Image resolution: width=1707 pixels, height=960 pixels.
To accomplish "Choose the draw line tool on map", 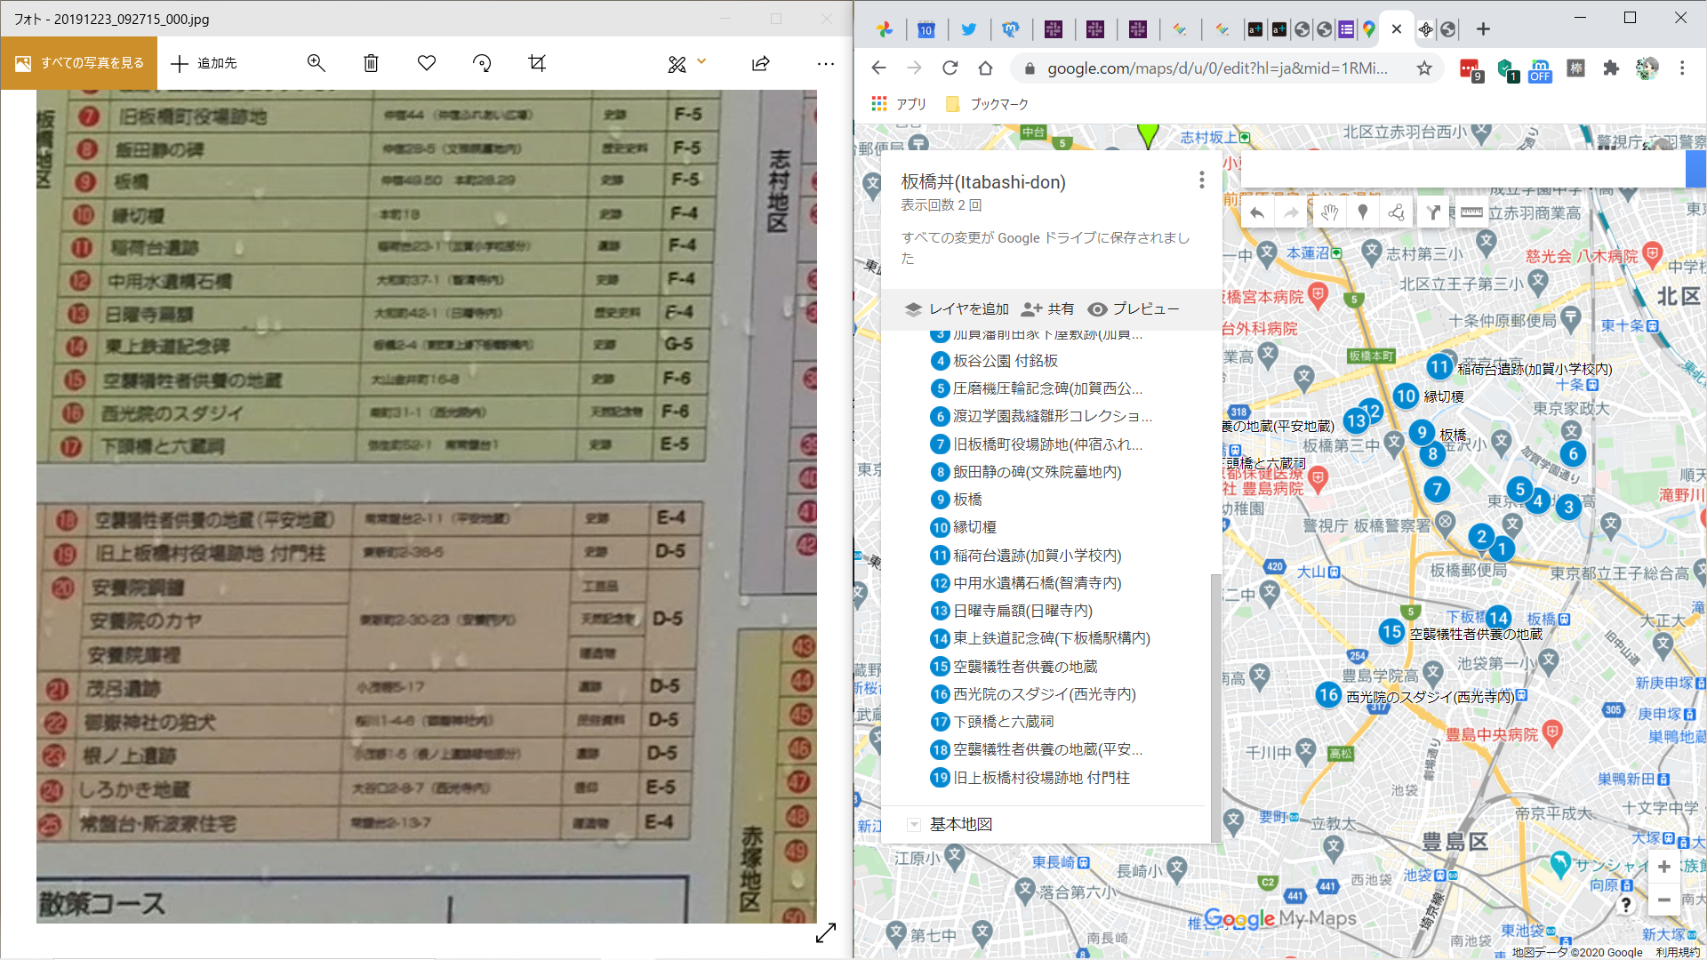I will coord(1397,212).
